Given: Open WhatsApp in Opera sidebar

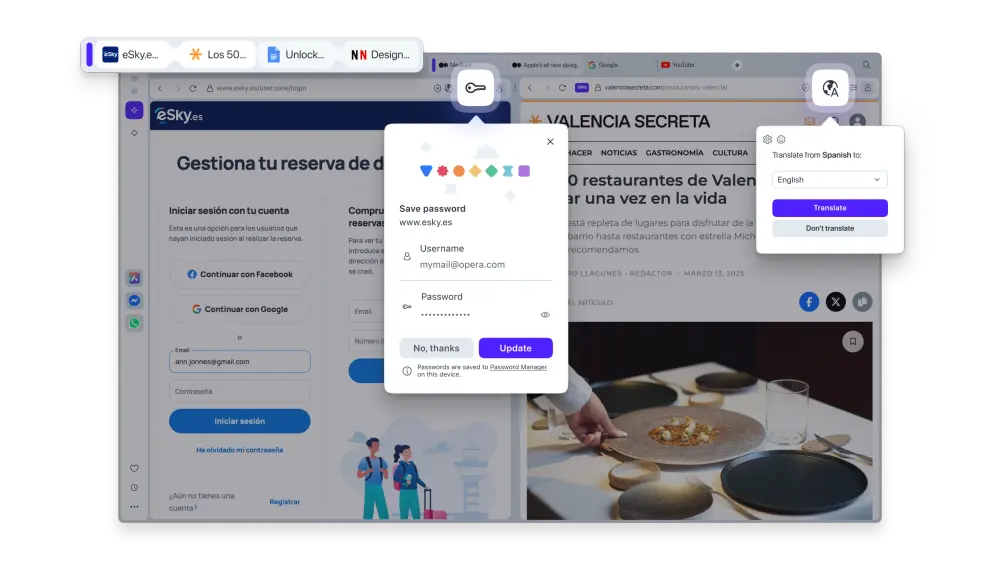Looking at the screenshot, I should (x=134, y=323).
